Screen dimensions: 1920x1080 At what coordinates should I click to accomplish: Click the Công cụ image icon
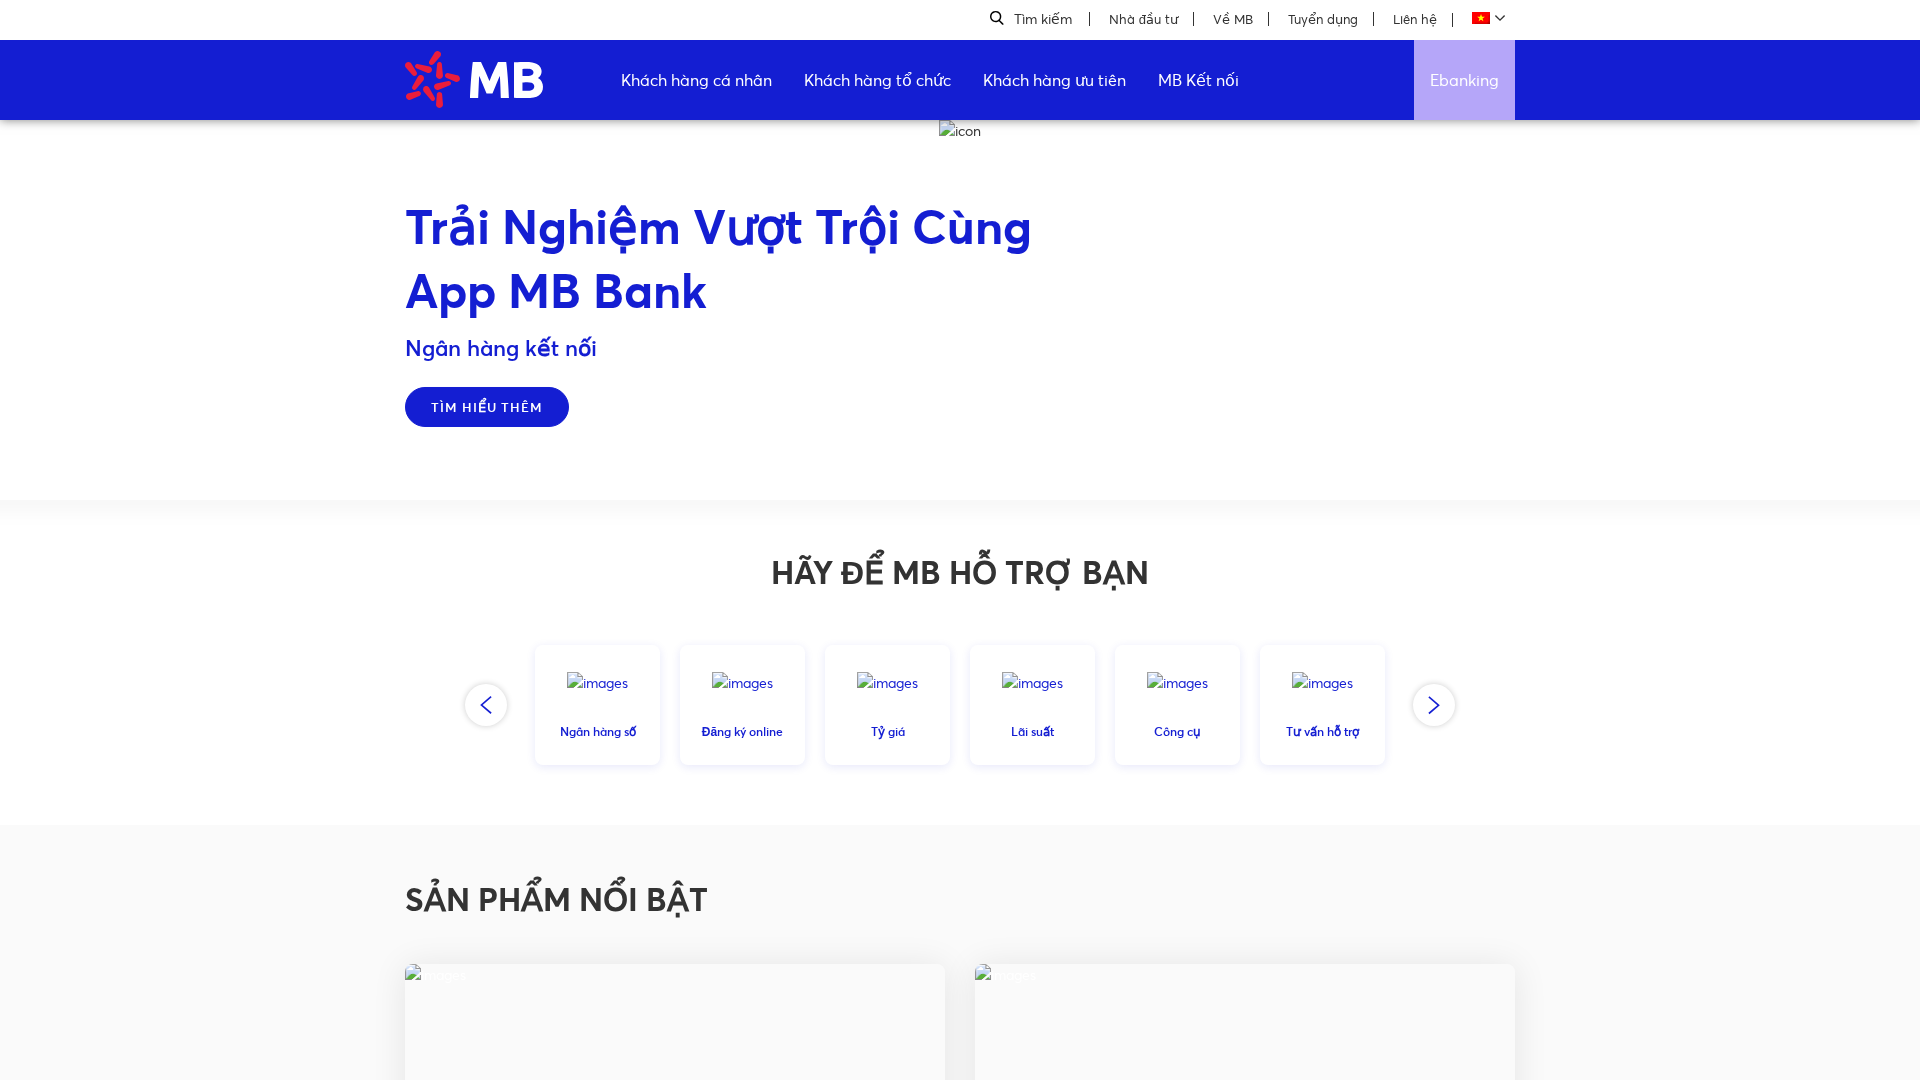pyautogui.click(x=1177, y=683)
